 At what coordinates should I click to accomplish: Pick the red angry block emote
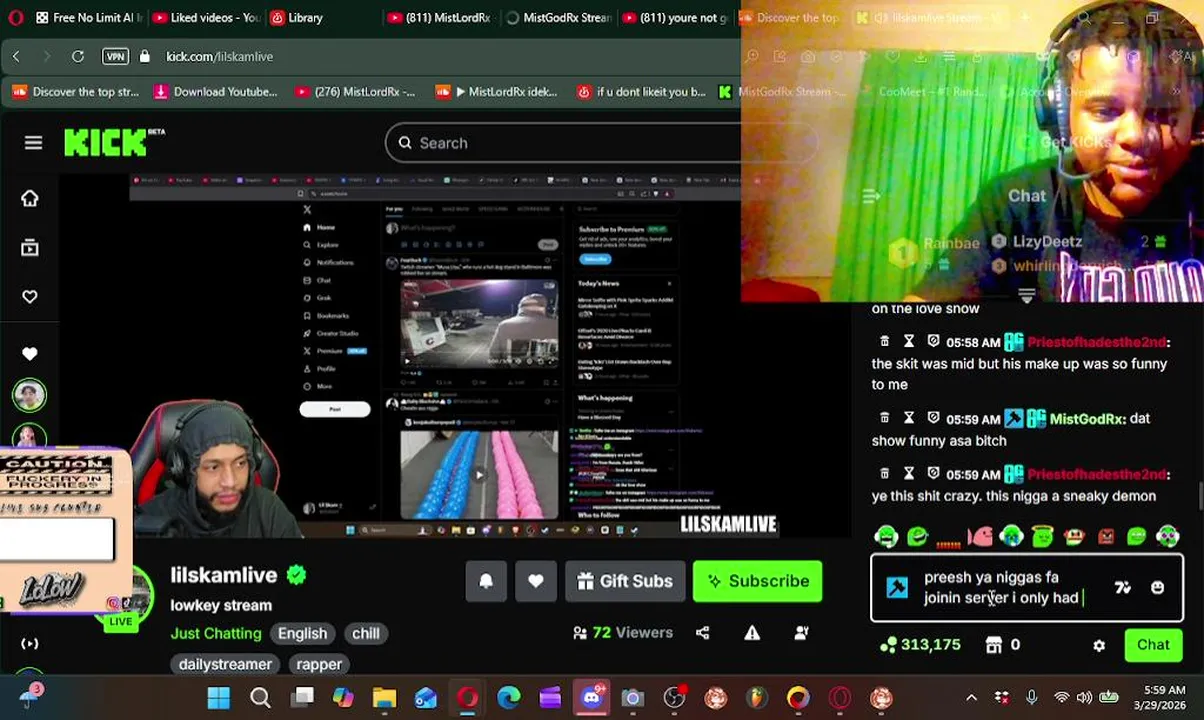pyautogui.click(x=1105, y=537)
